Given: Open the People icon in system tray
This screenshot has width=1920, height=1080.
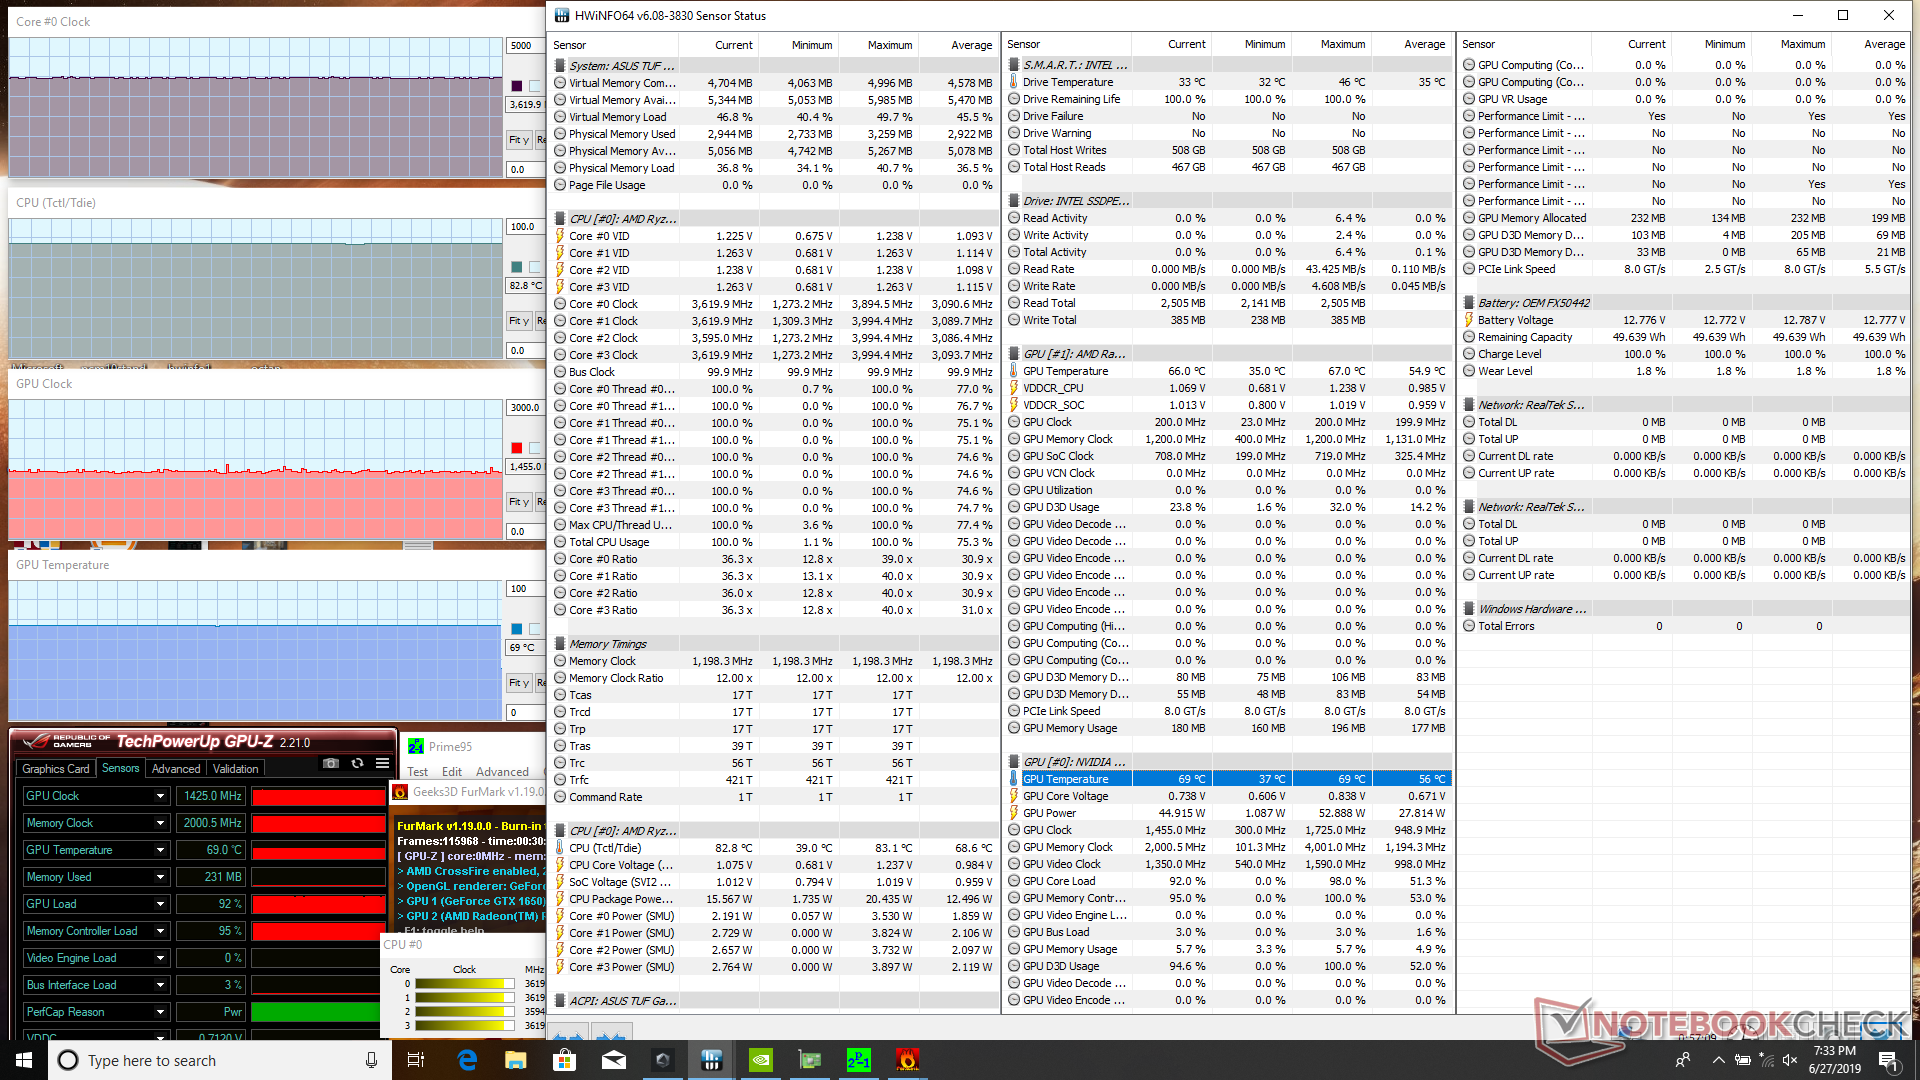Looking at the screenshot, I should click(x=1683, y=1060).
